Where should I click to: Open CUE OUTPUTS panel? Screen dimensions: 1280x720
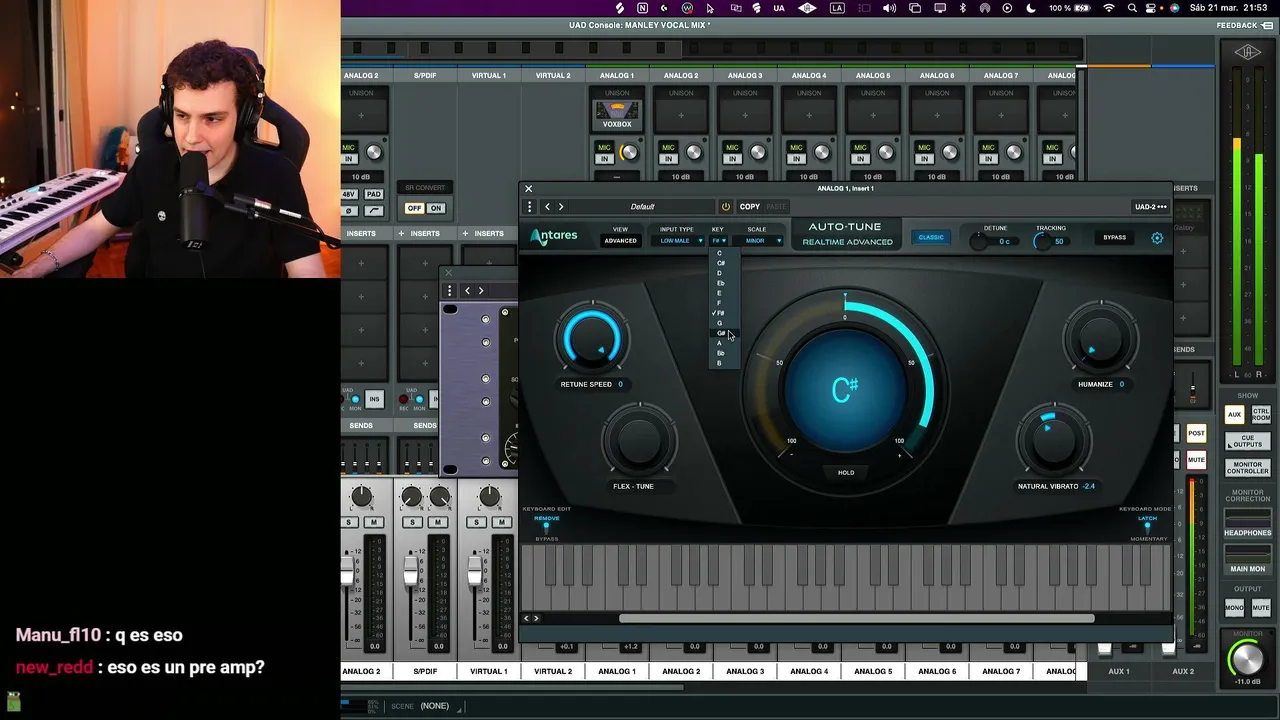1248,441
